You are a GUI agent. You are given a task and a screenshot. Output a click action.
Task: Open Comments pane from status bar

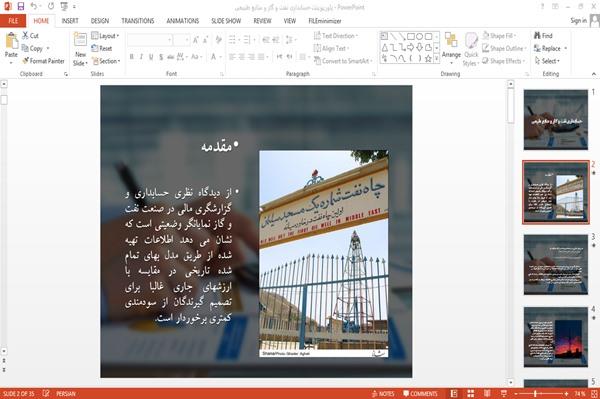click(x=420, y=394)
